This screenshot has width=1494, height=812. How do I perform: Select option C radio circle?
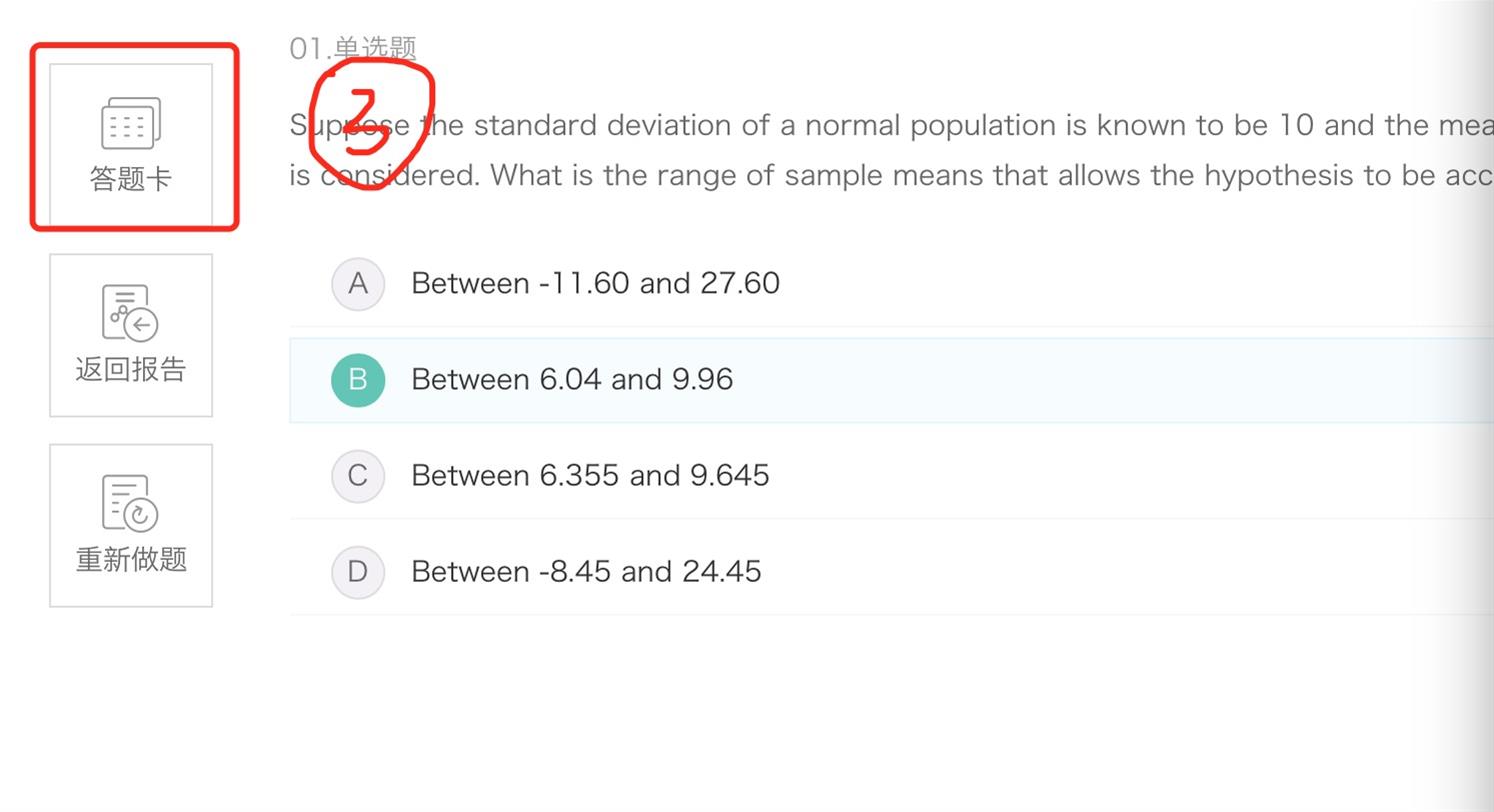358,476
